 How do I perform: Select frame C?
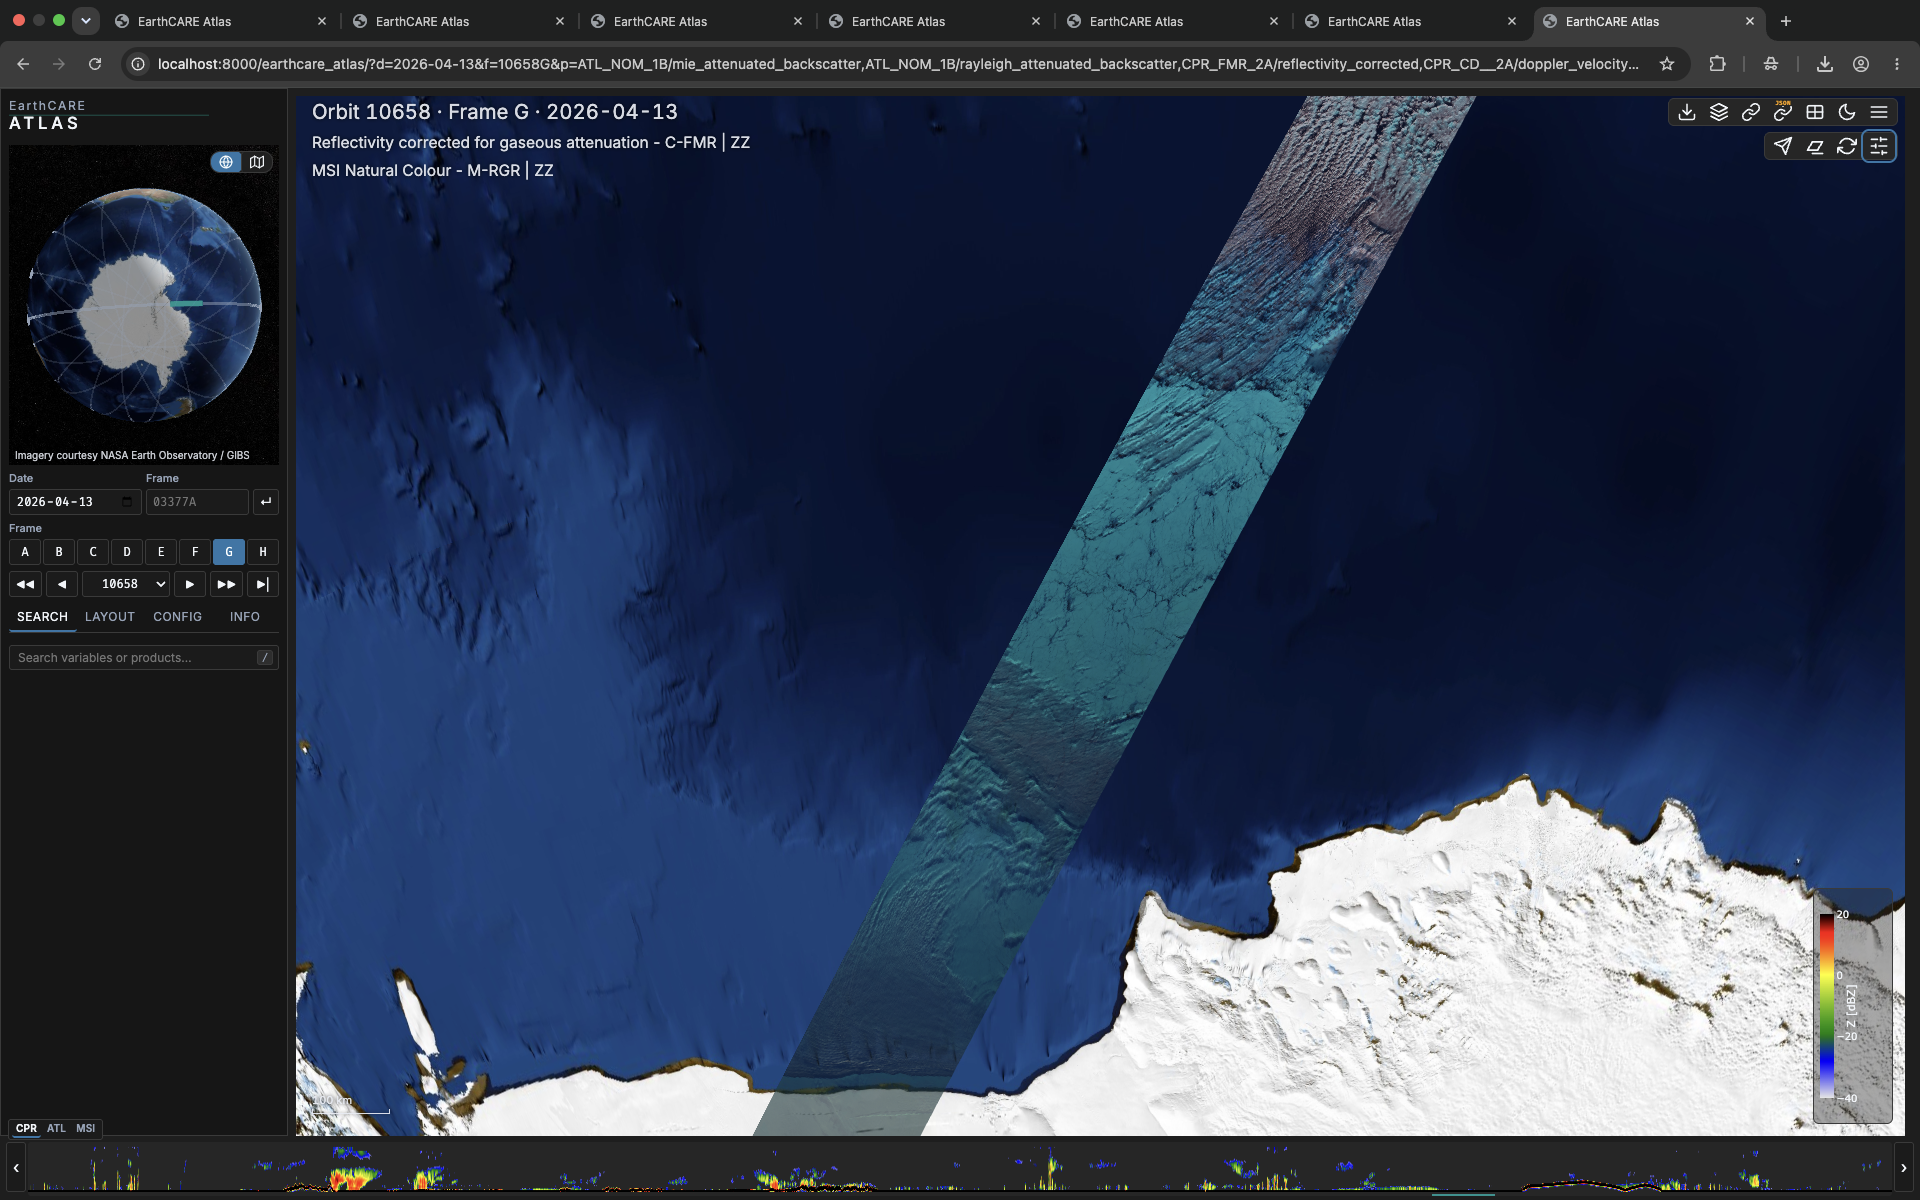click(93, 552)
